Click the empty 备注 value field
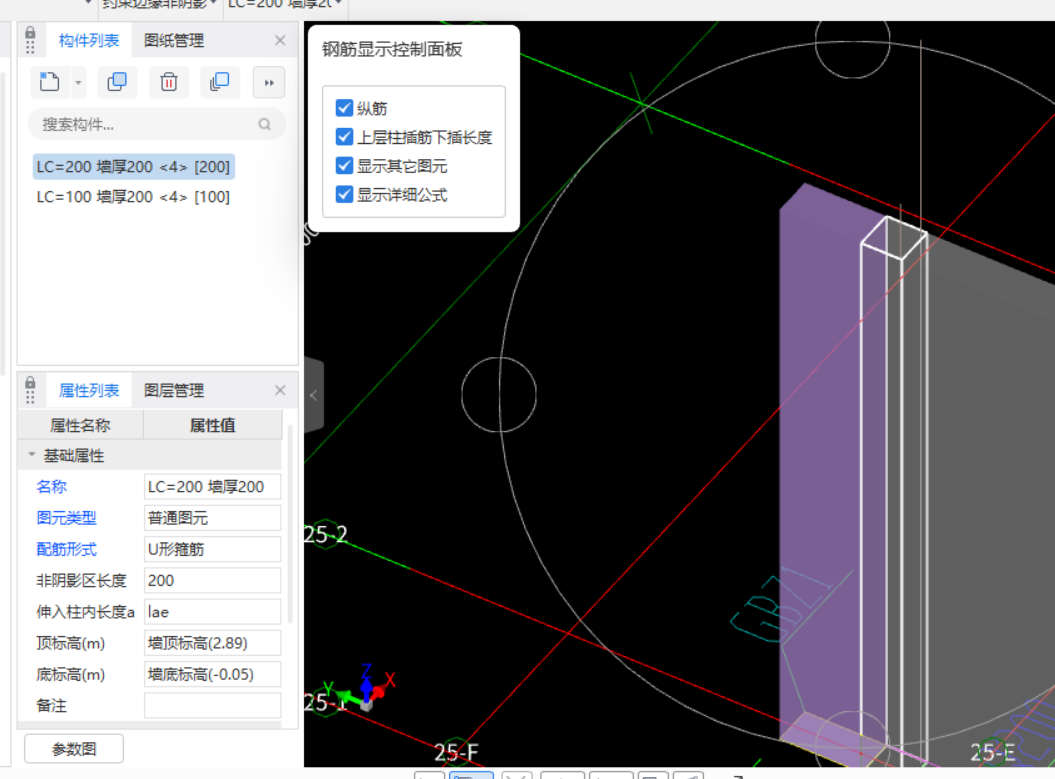The image size is (1055, 779). [213, 706]
